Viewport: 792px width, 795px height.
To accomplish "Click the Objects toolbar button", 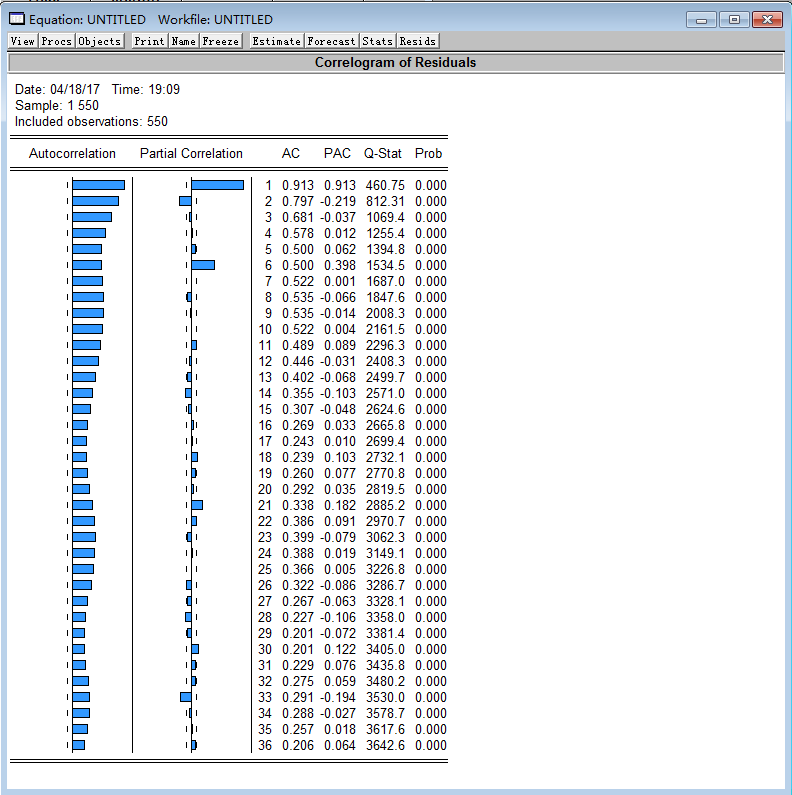I will (x=99, y=41).
